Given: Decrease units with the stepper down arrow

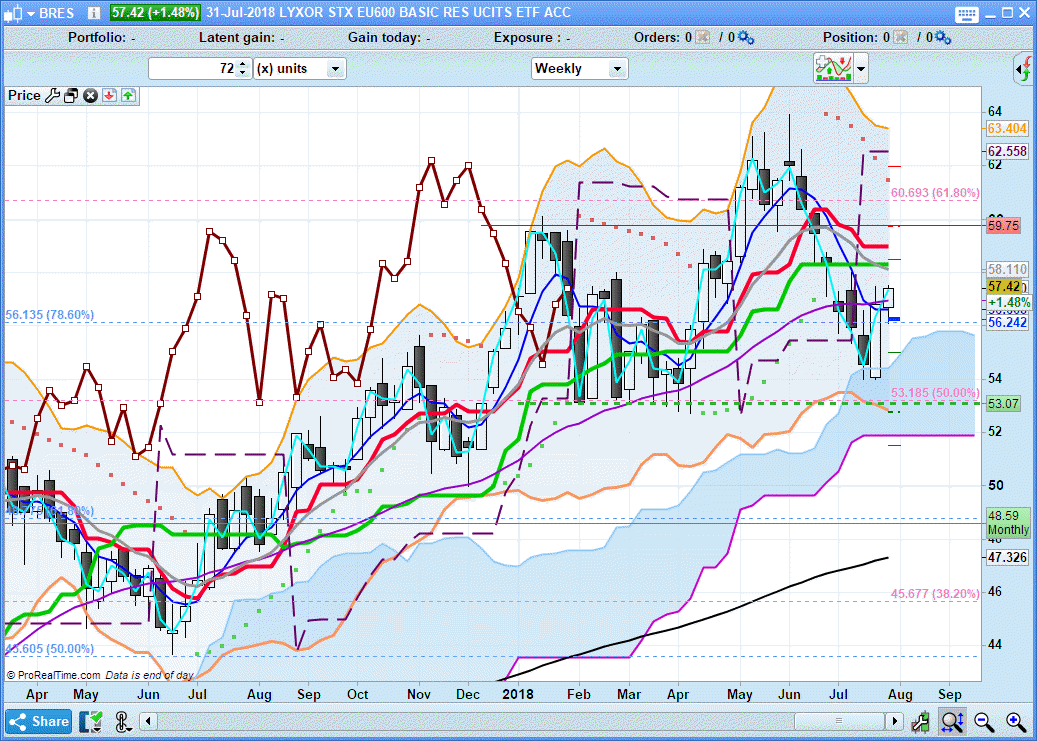Looking at the screenshot, I should tap(243, 73).
